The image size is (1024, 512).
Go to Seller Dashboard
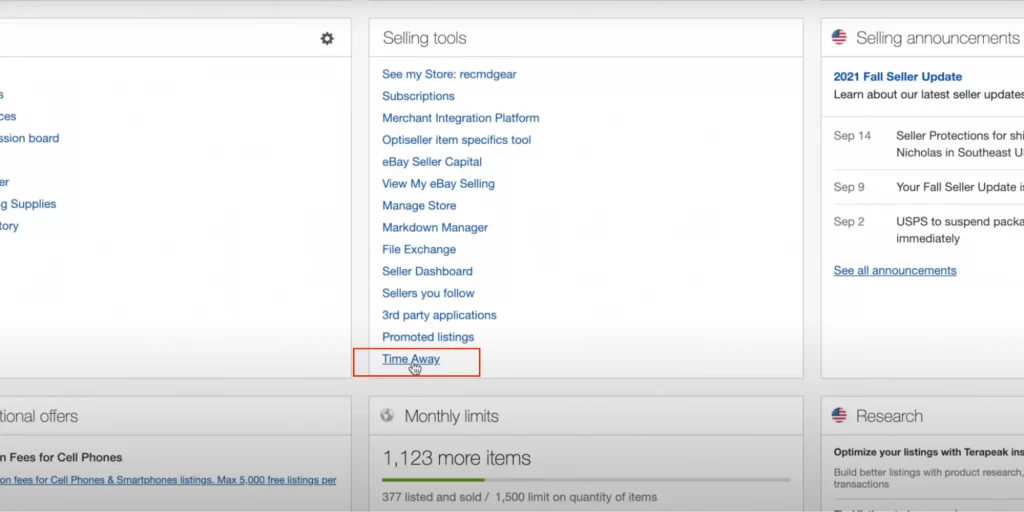pos(427,271)
